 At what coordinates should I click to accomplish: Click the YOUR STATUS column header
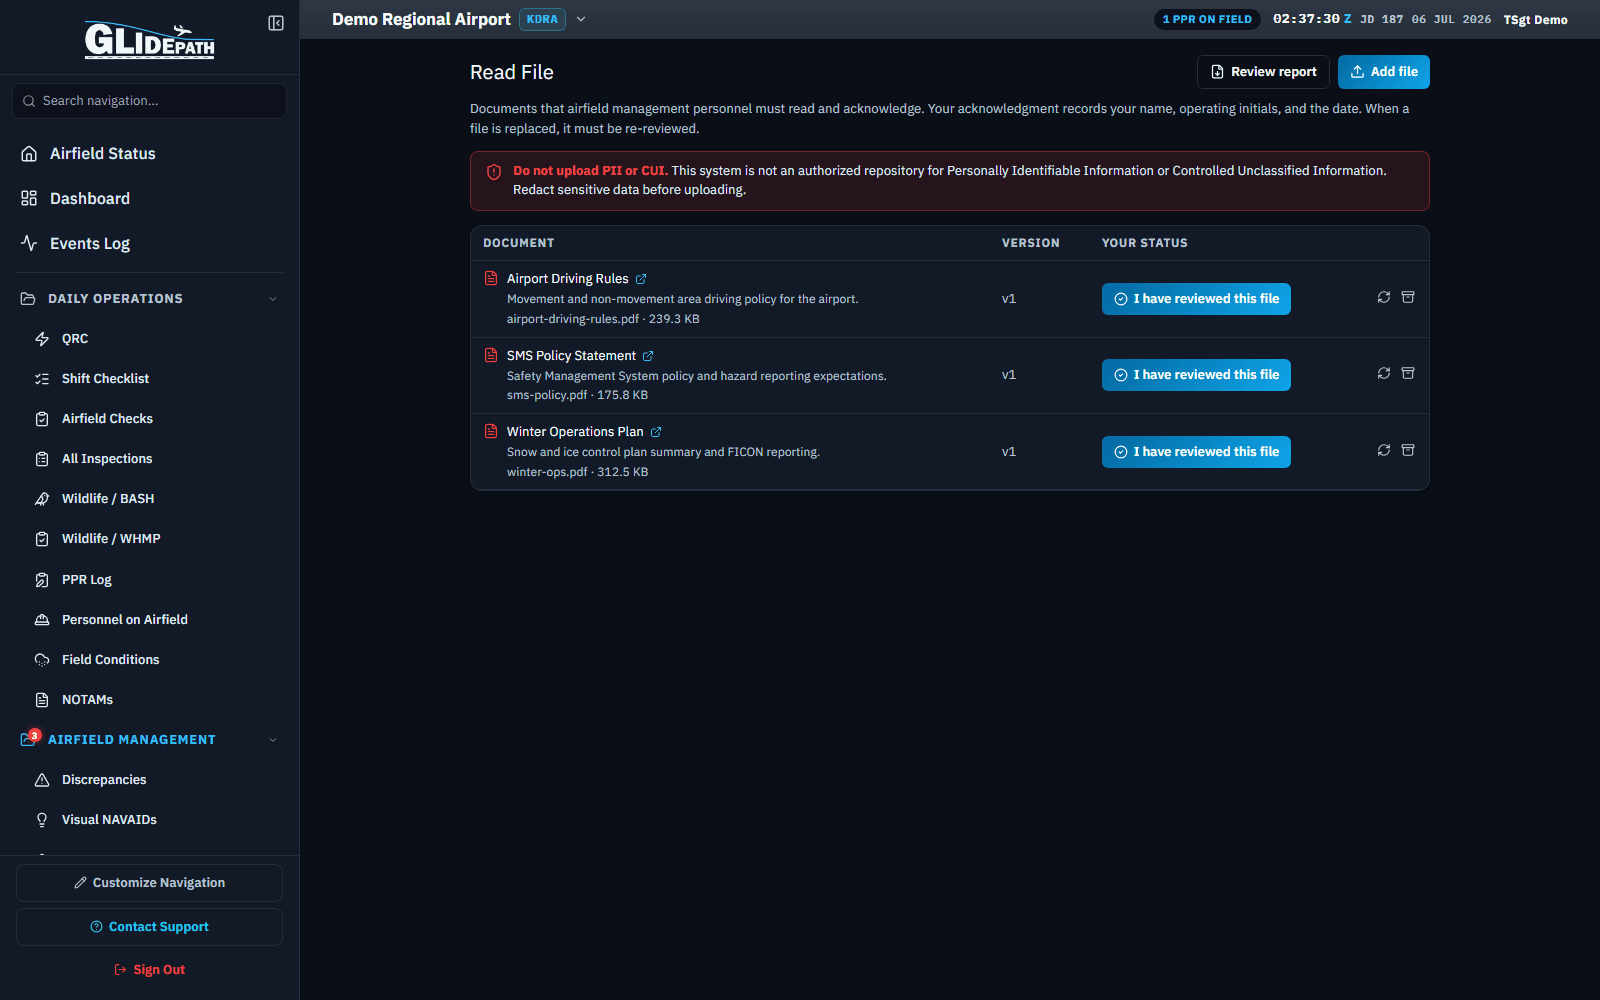[1144, 243]
